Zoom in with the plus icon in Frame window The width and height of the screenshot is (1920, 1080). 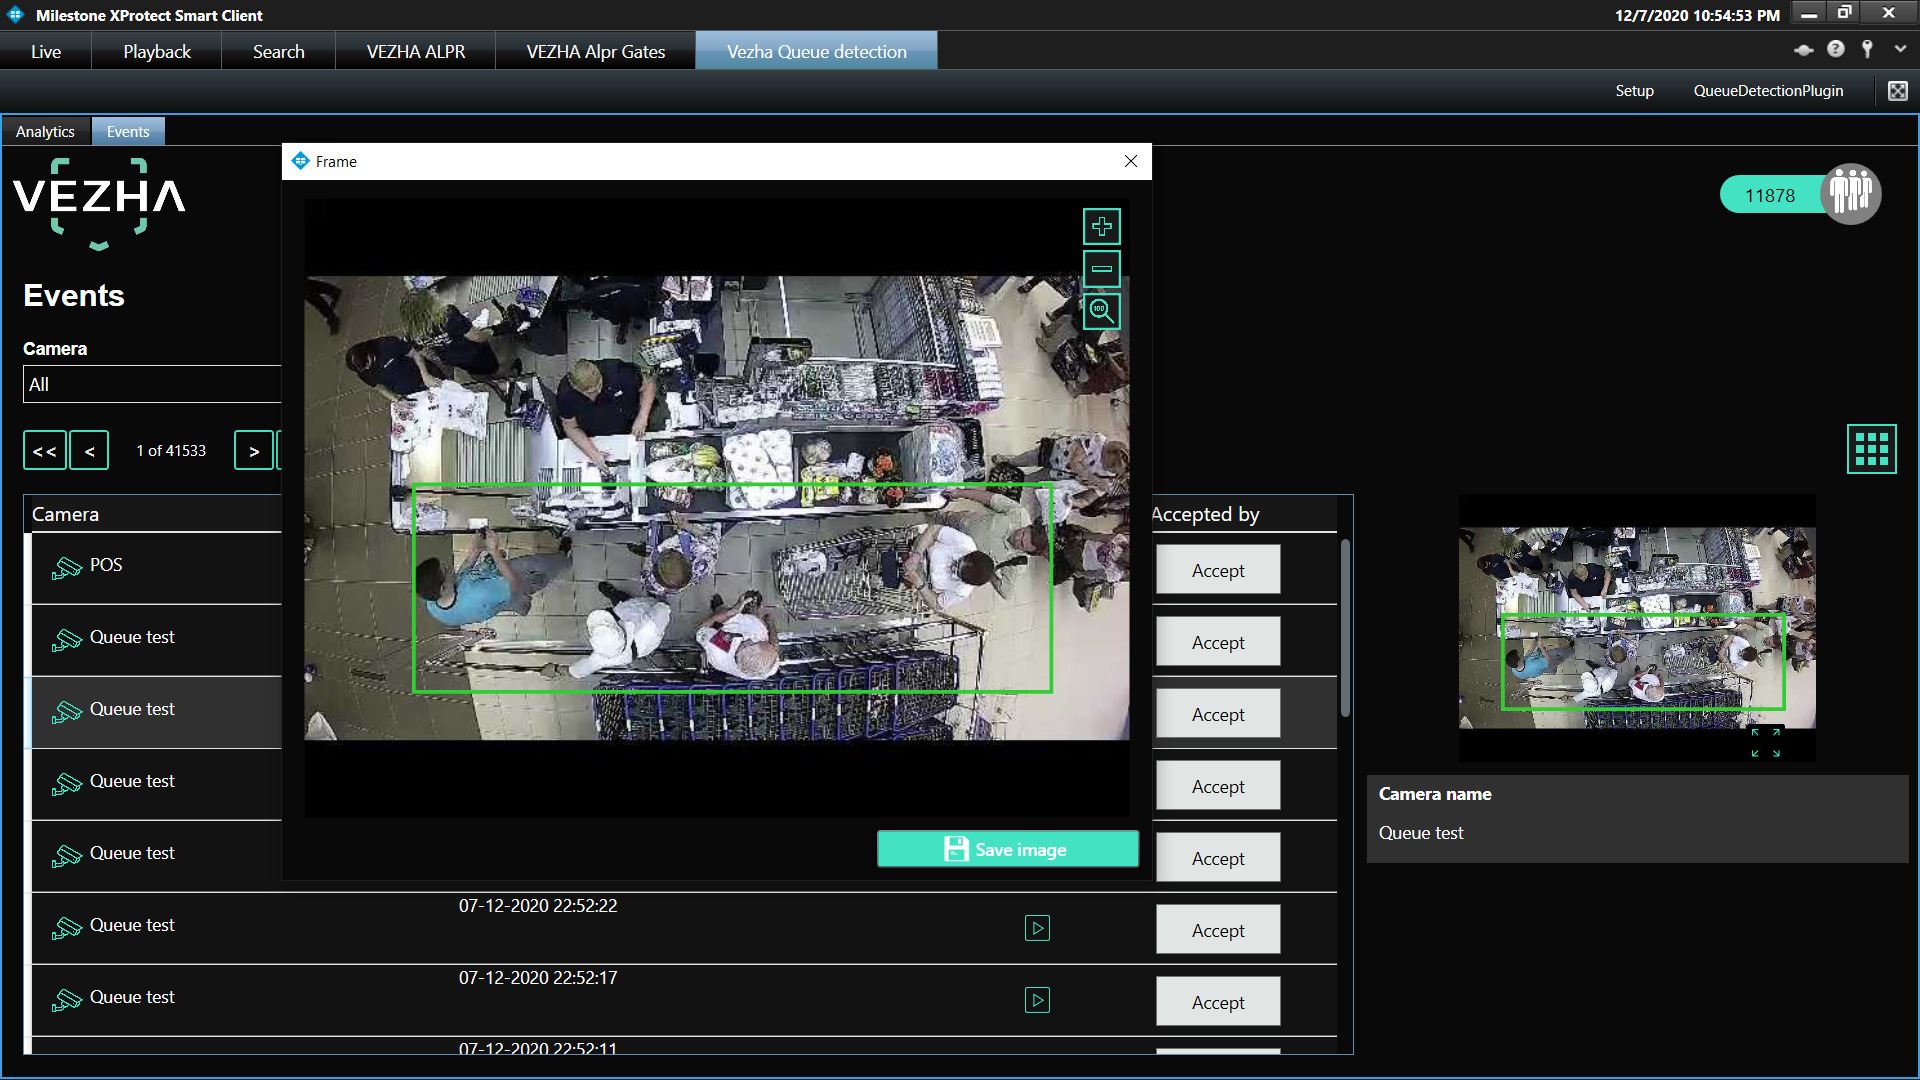click(1101, 227)
